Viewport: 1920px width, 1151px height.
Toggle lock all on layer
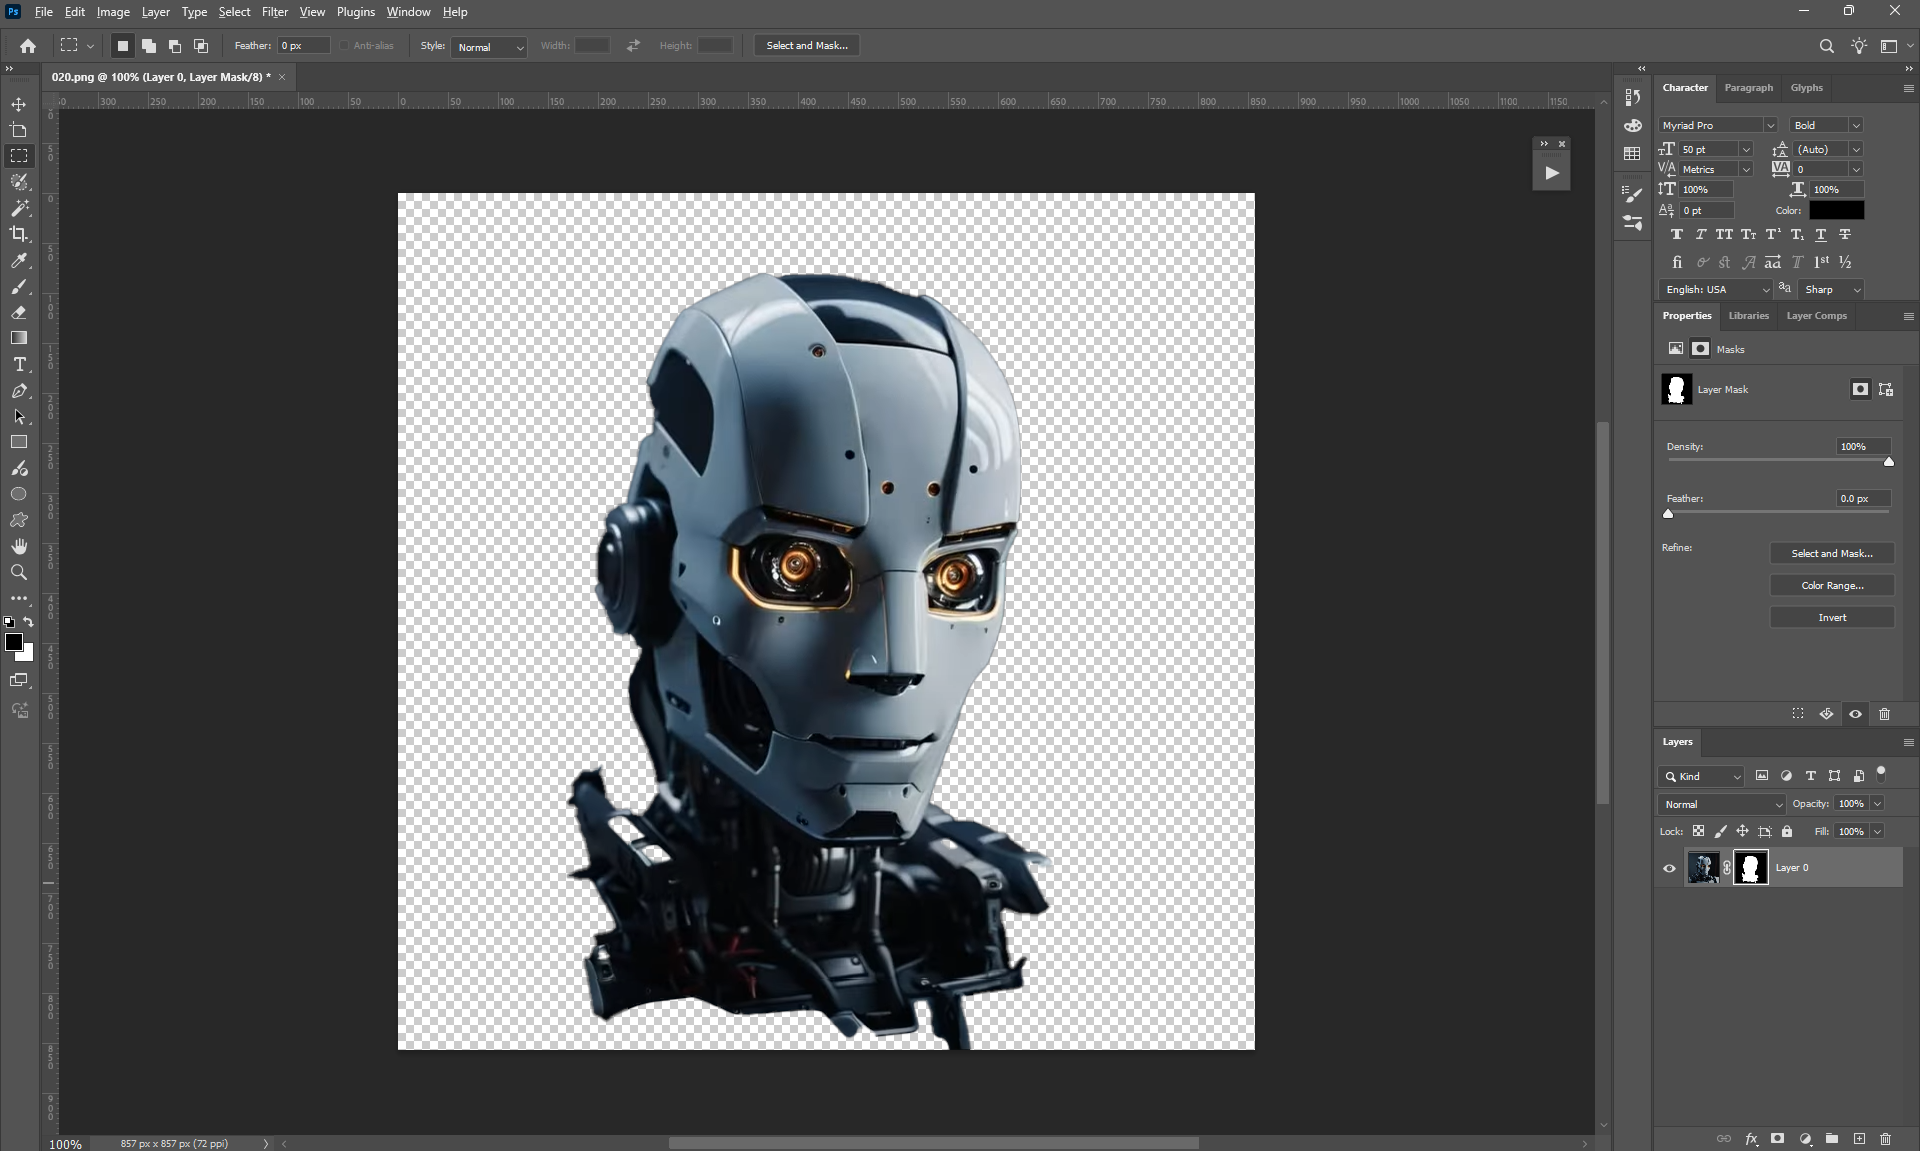pyautogui.click(x=1787, y=832)
